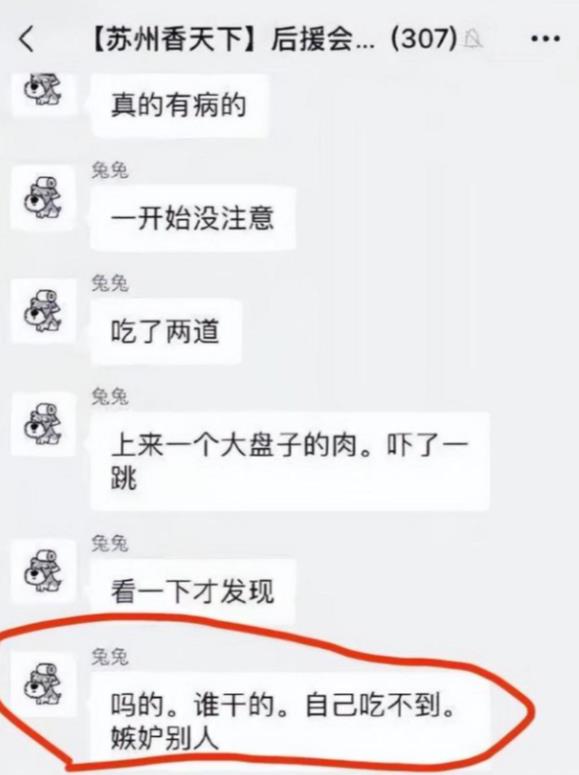Screen dimensions: 579x775
Task: Tap the muted bell icon beside (307)
Action: (x=473, y=39)
